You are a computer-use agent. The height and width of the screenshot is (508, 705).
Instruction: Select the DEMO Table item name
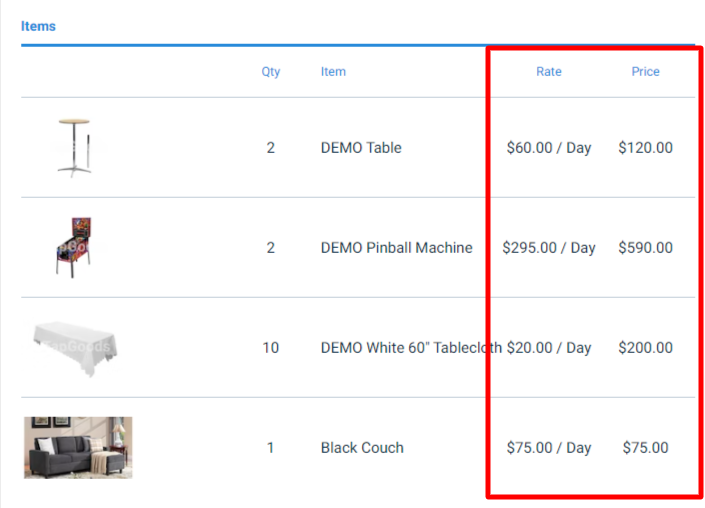pyautogui.click(x=361, y=147)
